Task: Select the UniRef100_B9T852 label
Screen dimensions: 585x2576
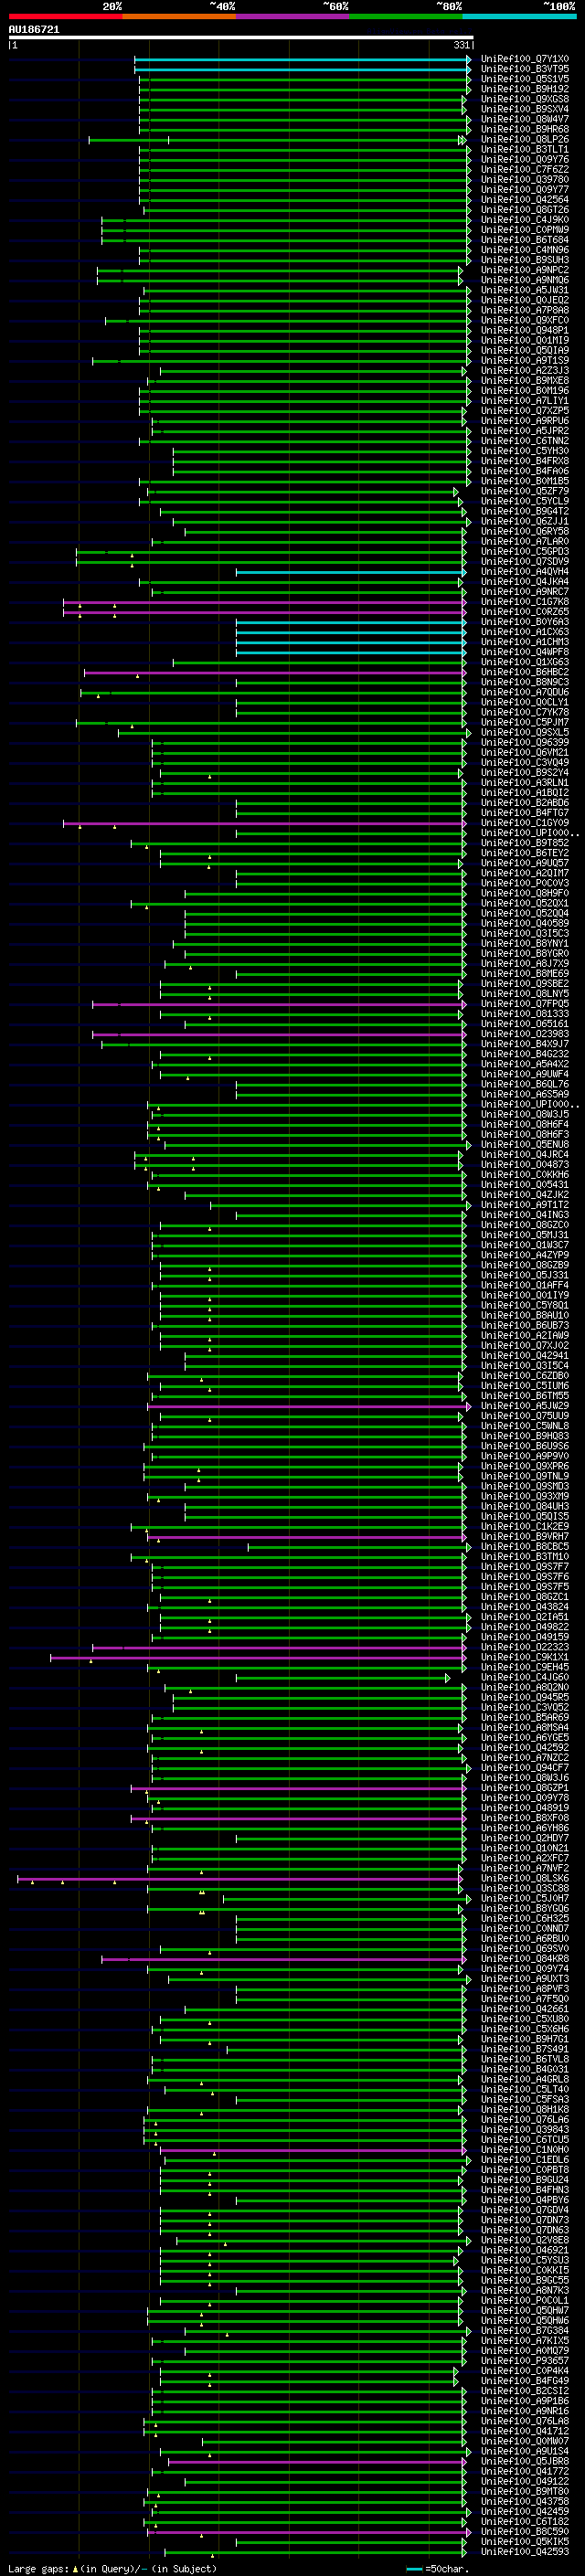Action: 524,843
